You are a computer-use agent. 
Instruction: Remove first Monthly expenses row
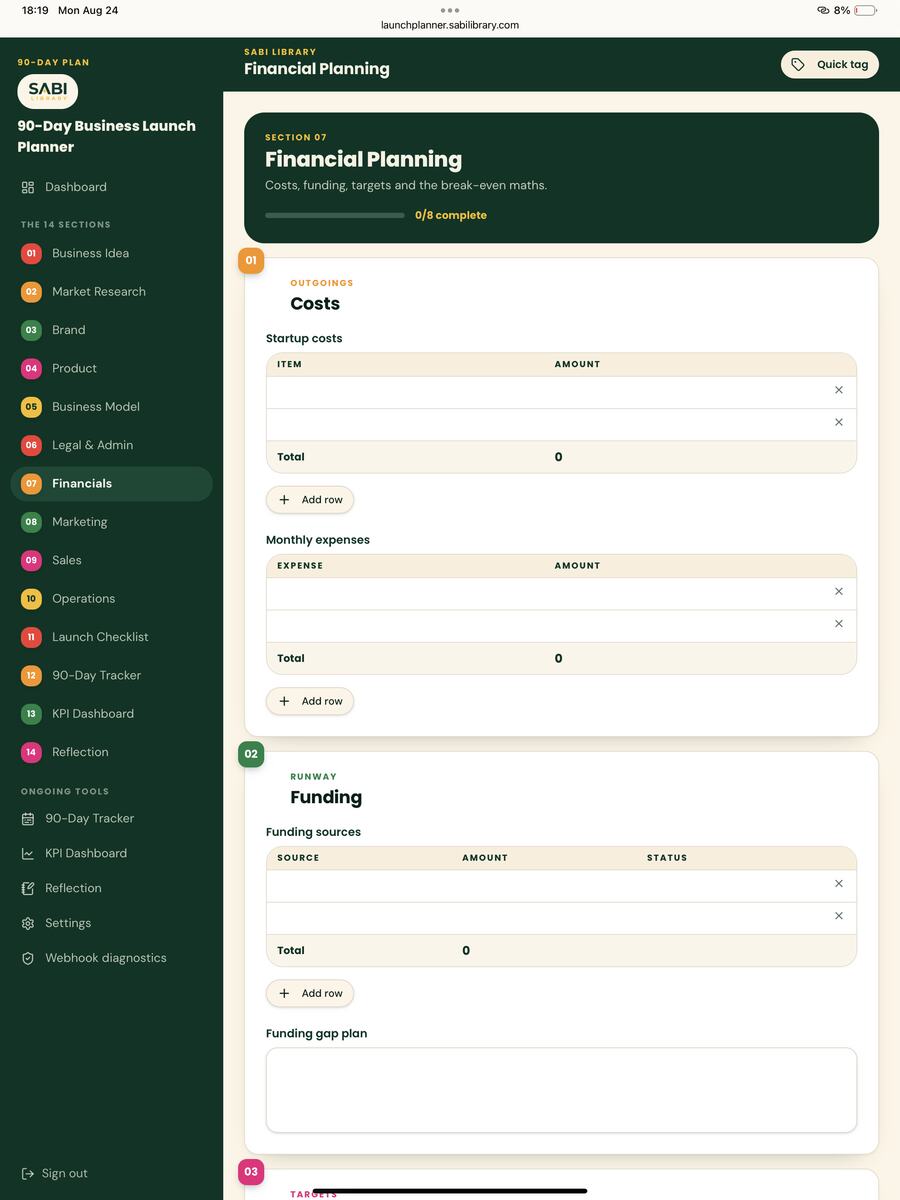(839, 592)
